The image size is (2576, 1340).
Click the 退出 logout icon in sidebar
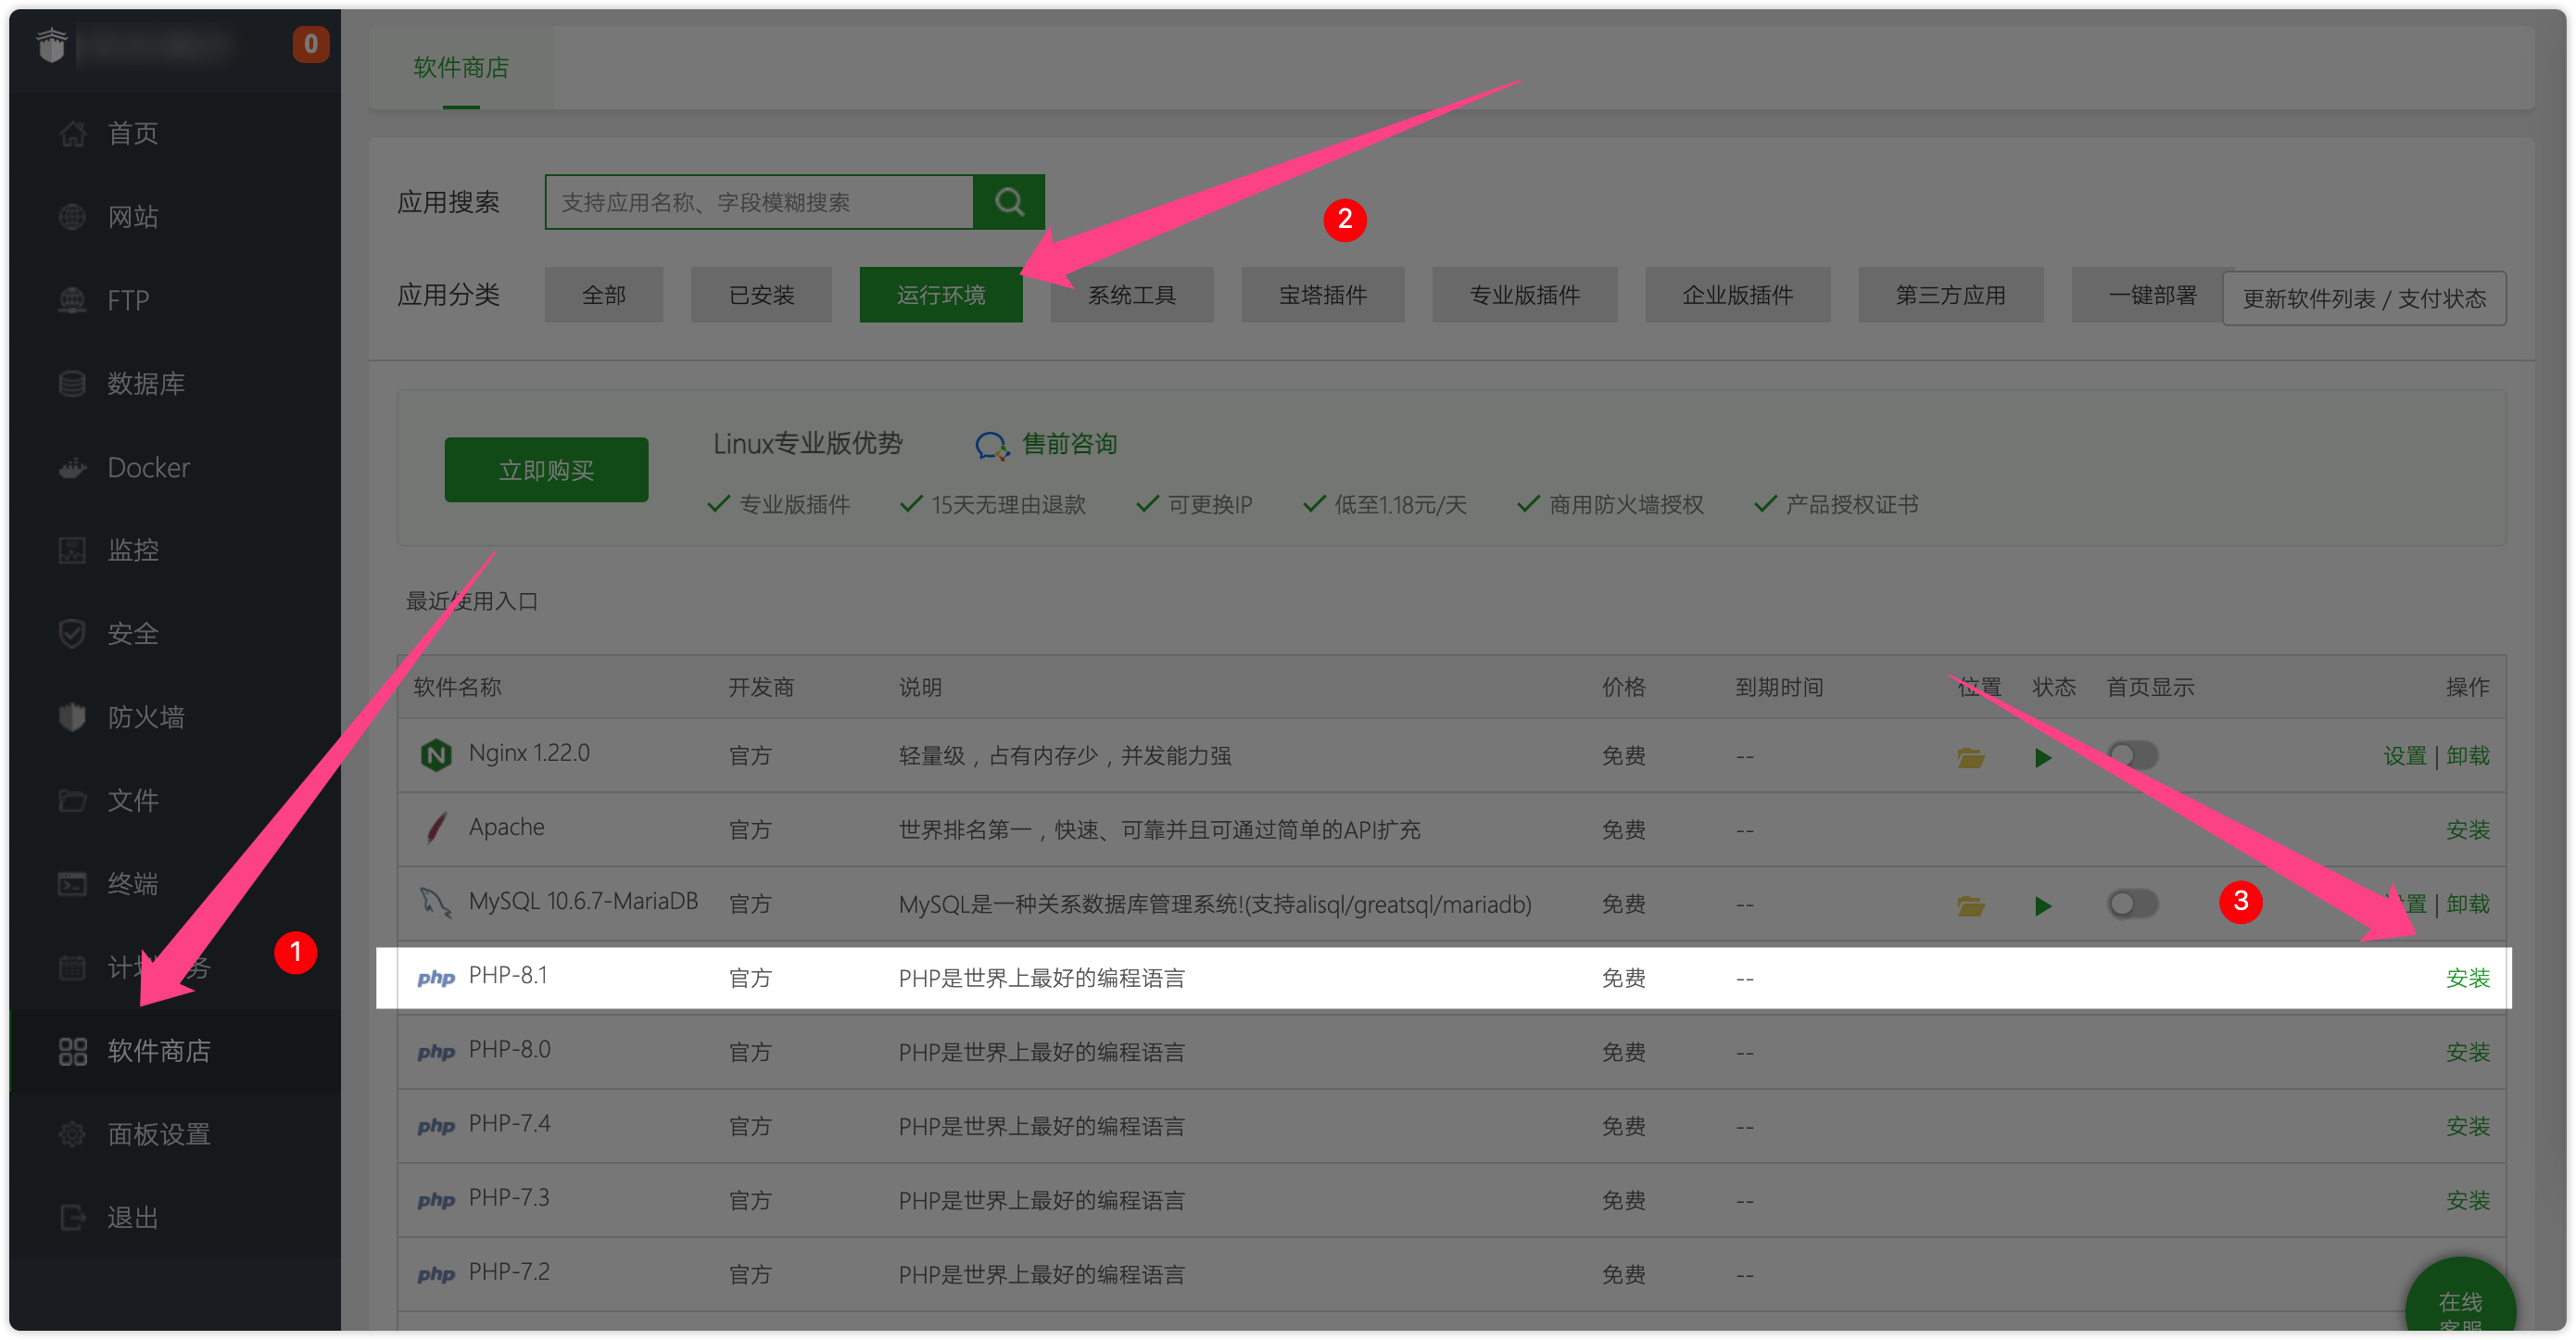(x=72, y=1218)
